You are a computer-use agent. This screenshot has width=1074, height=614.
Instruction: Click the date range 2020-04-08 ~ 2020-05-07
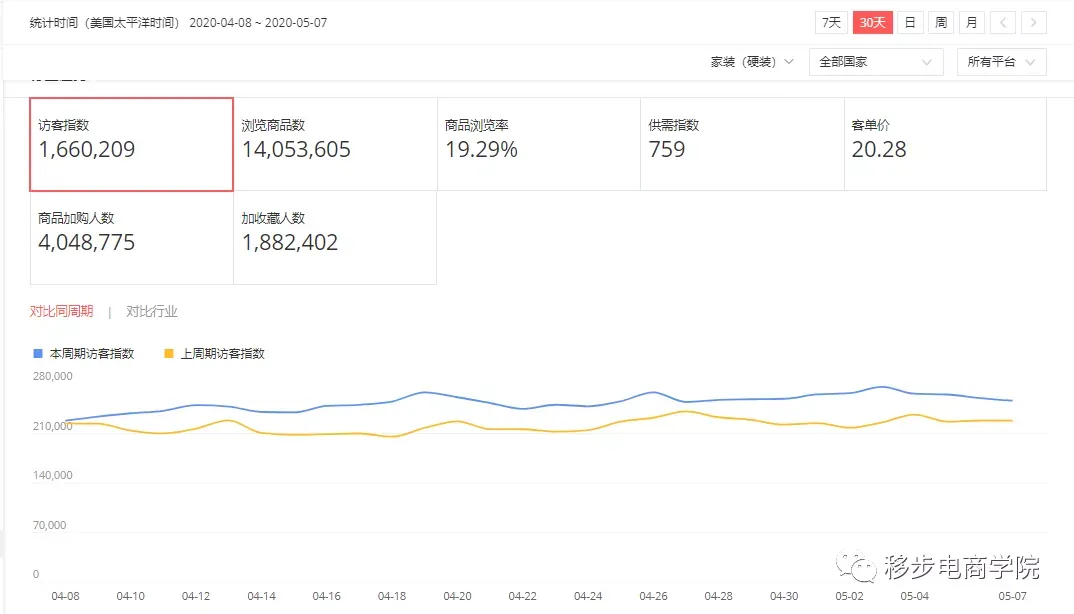coord(258,23)
